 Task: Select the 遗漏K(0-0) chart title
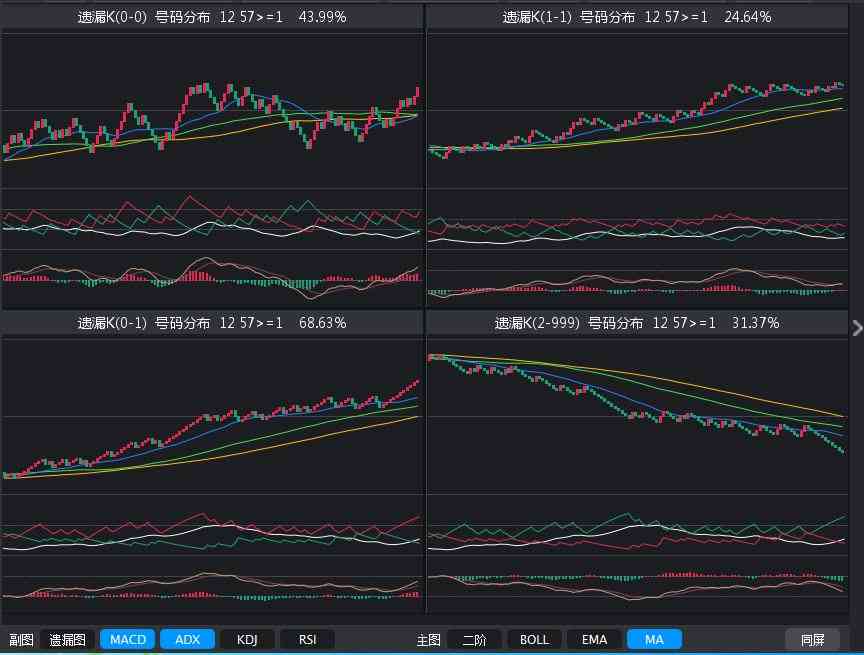coord(112,17)
